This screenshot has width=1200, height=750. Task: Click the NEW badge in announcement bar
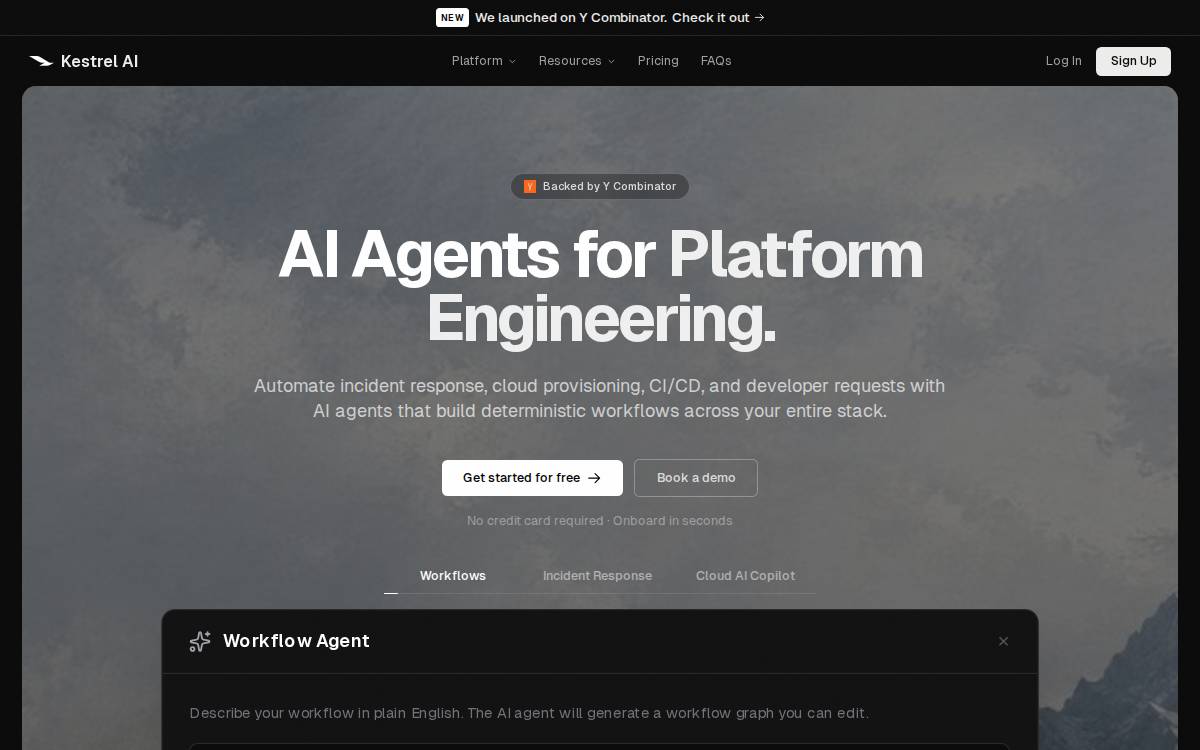(452, 17)
